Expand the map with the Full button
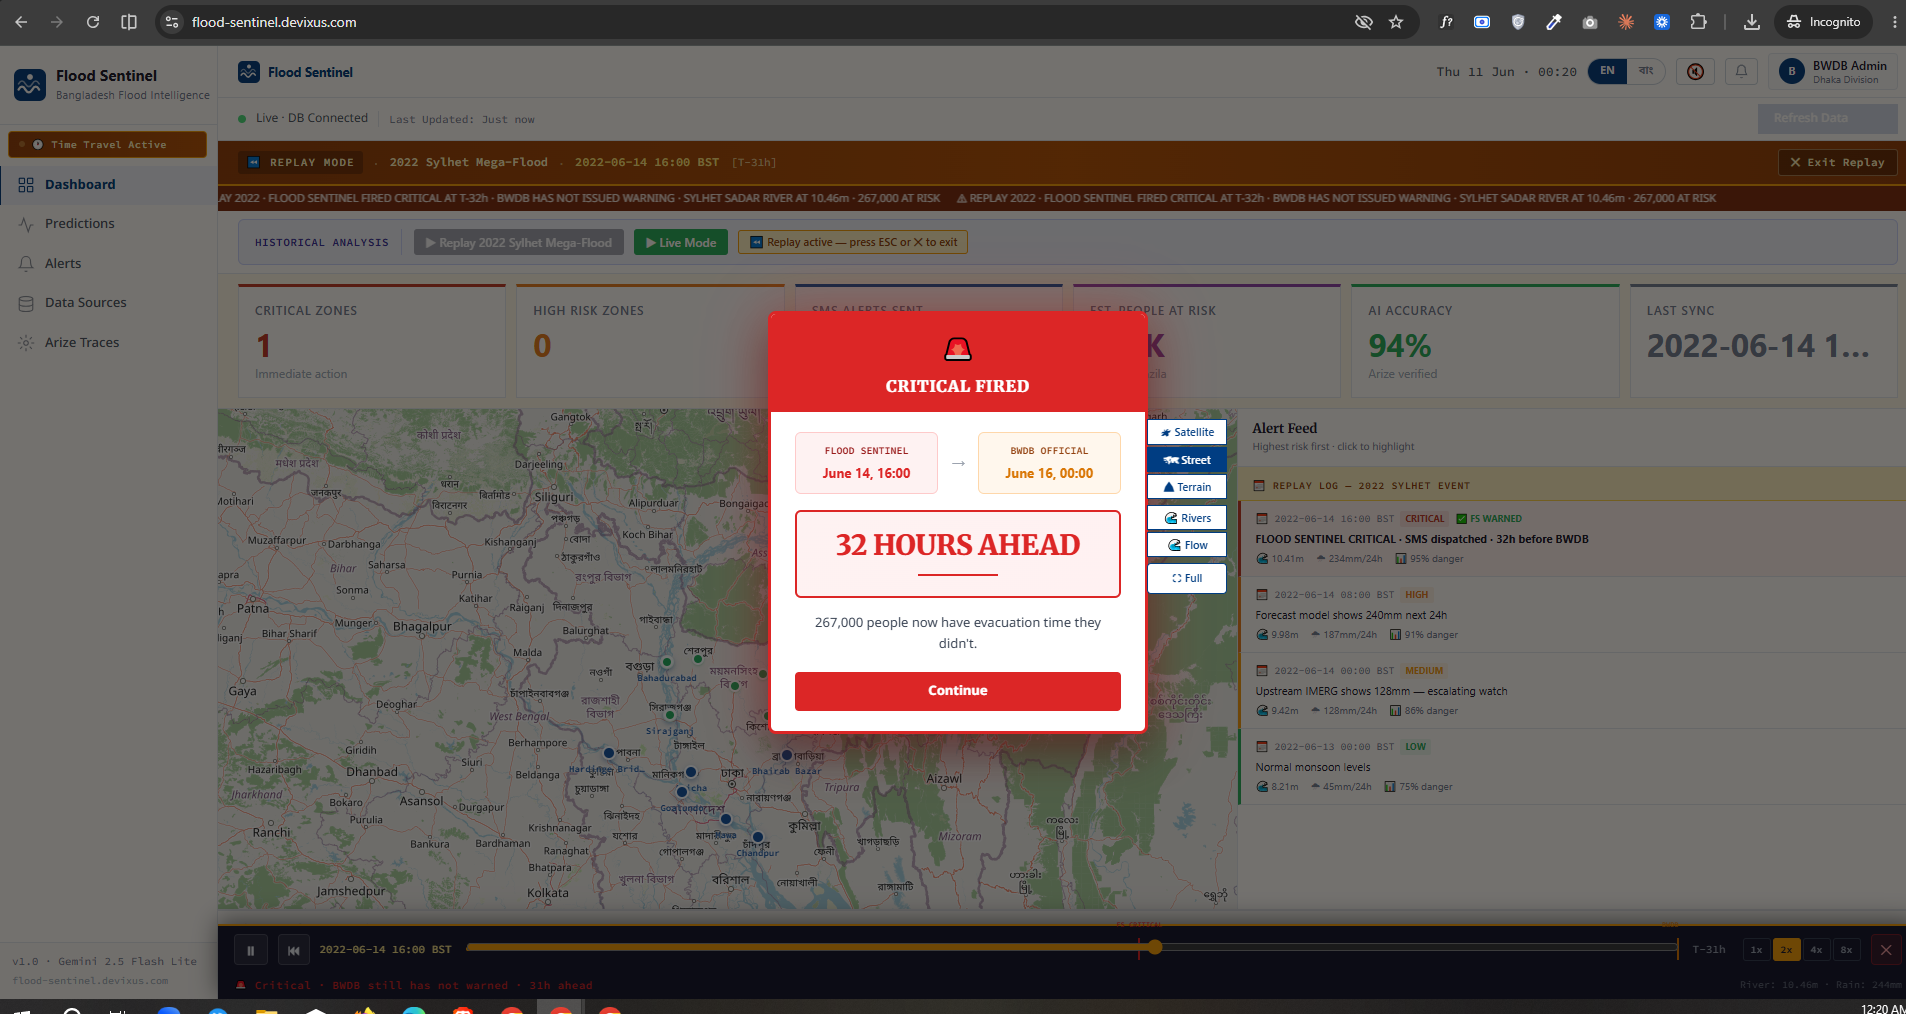This screenshot has height=1014, width=1906. pos(1187,578)
